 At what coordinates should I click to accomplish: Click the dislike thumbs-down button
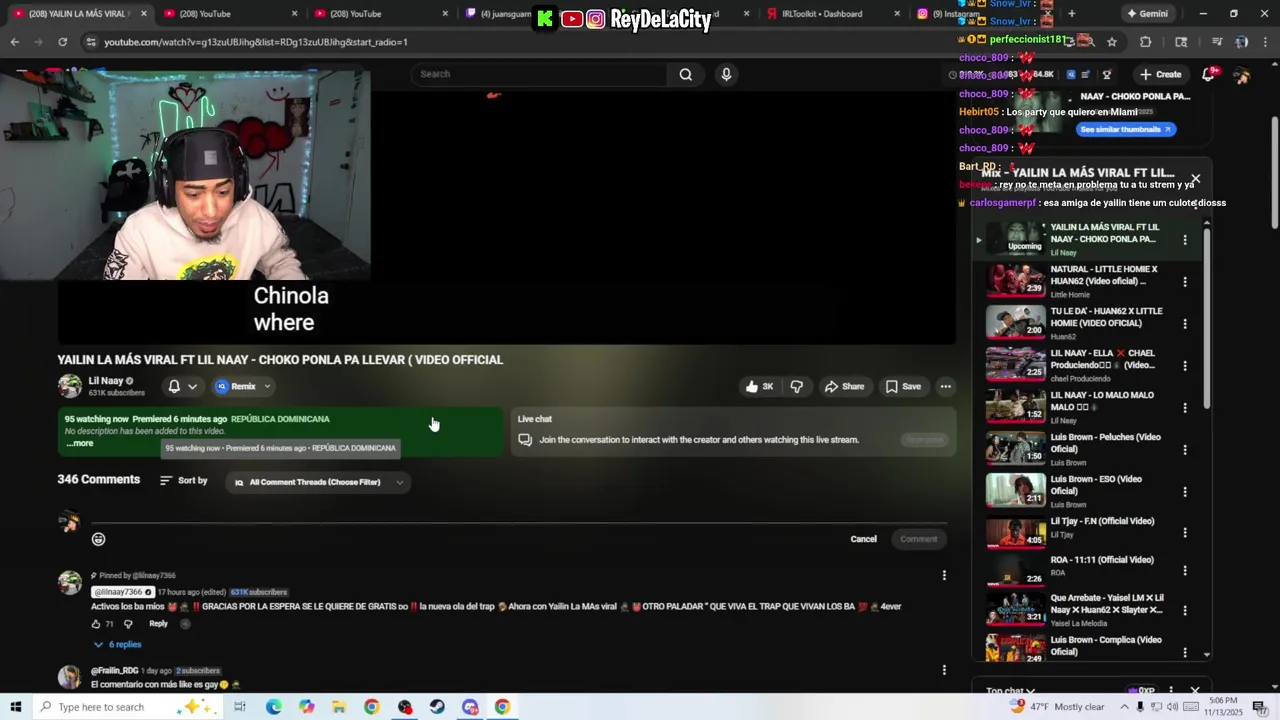(797, 386)
